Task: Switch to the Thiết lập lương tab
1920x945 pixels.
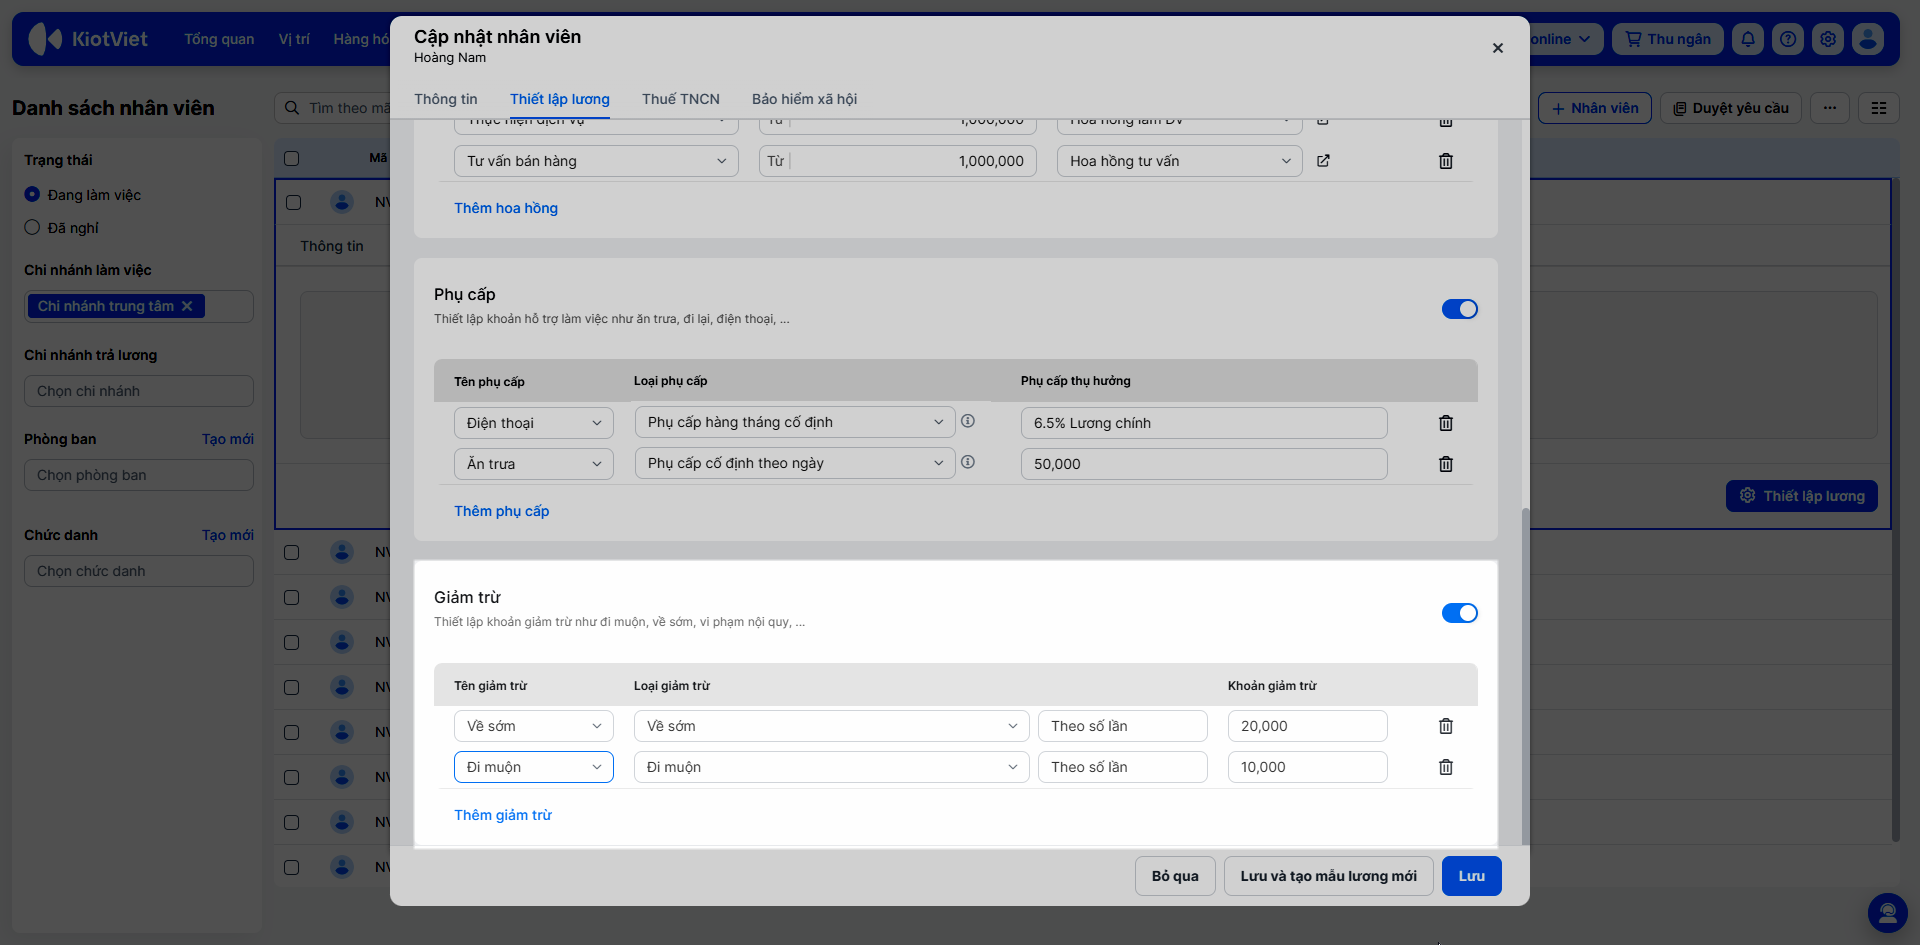Action: 560,99
